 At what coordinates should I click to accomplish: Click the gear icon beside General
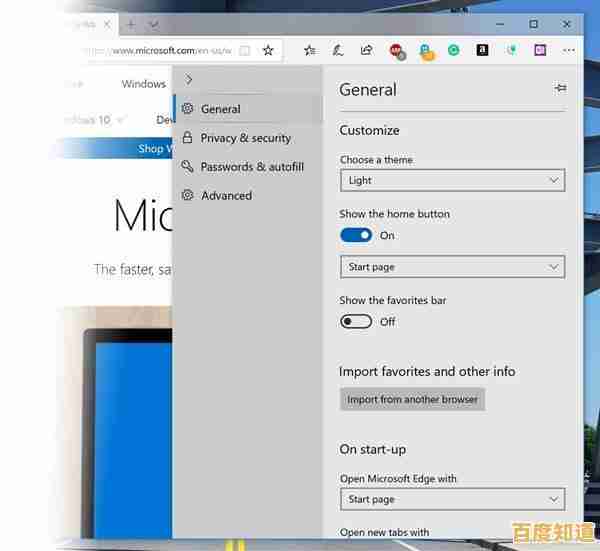pos(187,109)
